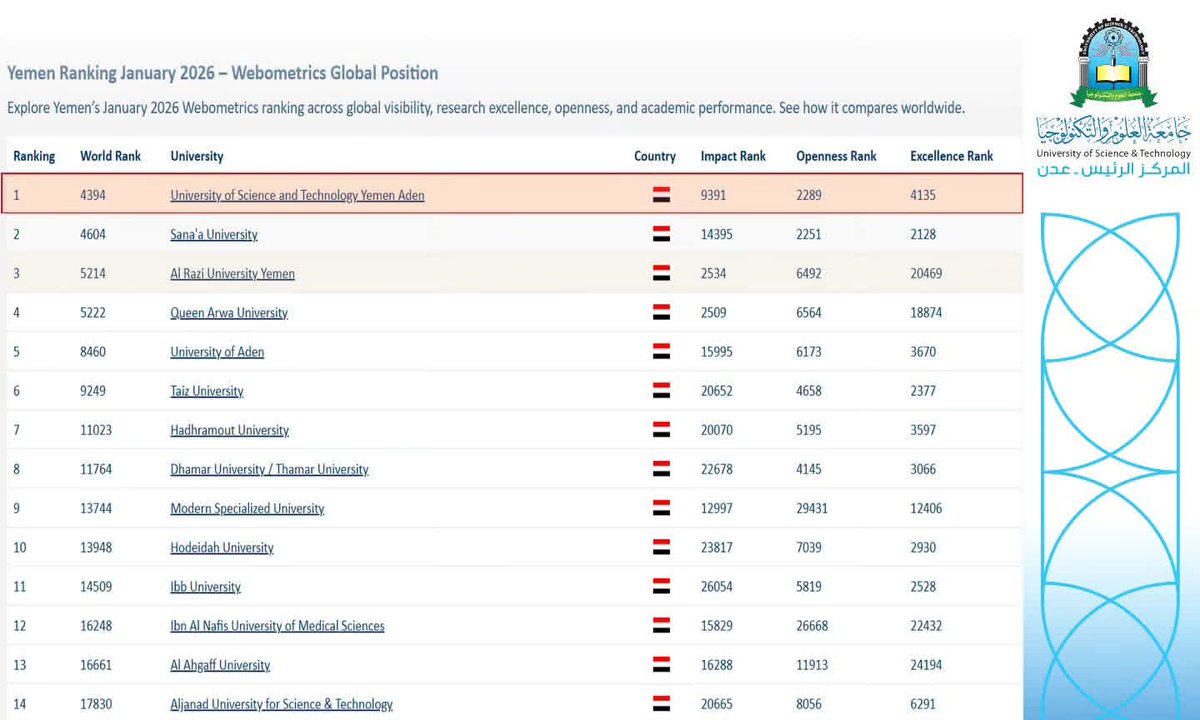
Task: Open the University of Aden link
Action: pyautogui.click(x=217, y=352)
